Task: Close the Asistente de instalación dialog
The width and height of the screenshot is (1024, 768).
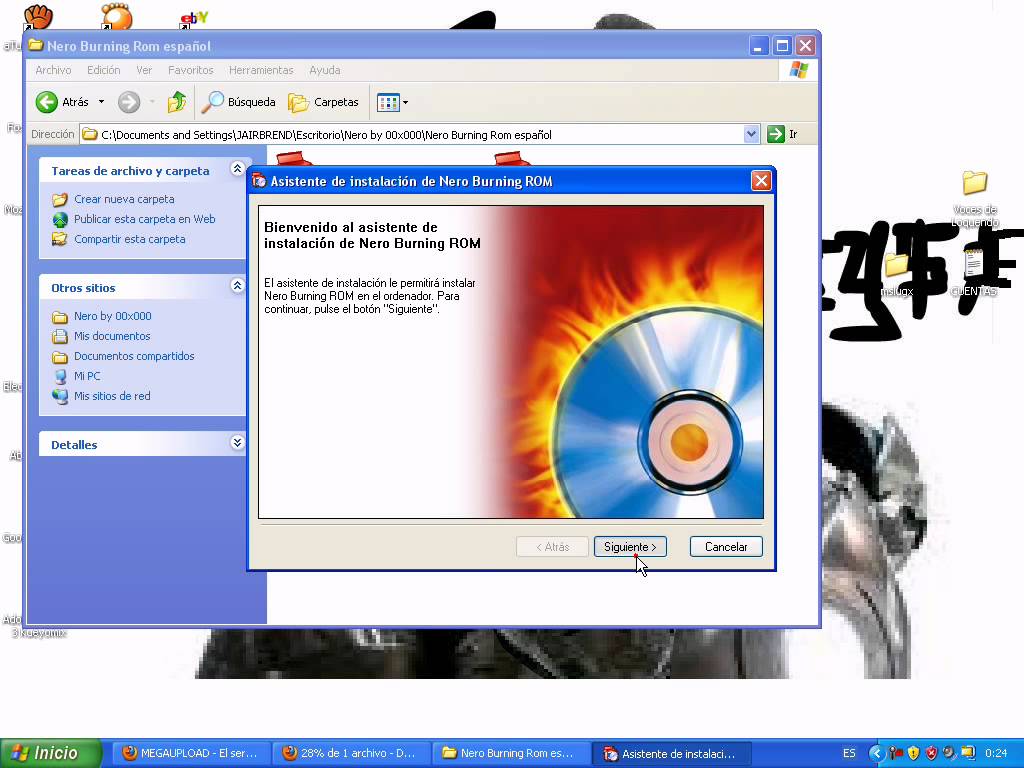Action: click(x=761, y=181)
